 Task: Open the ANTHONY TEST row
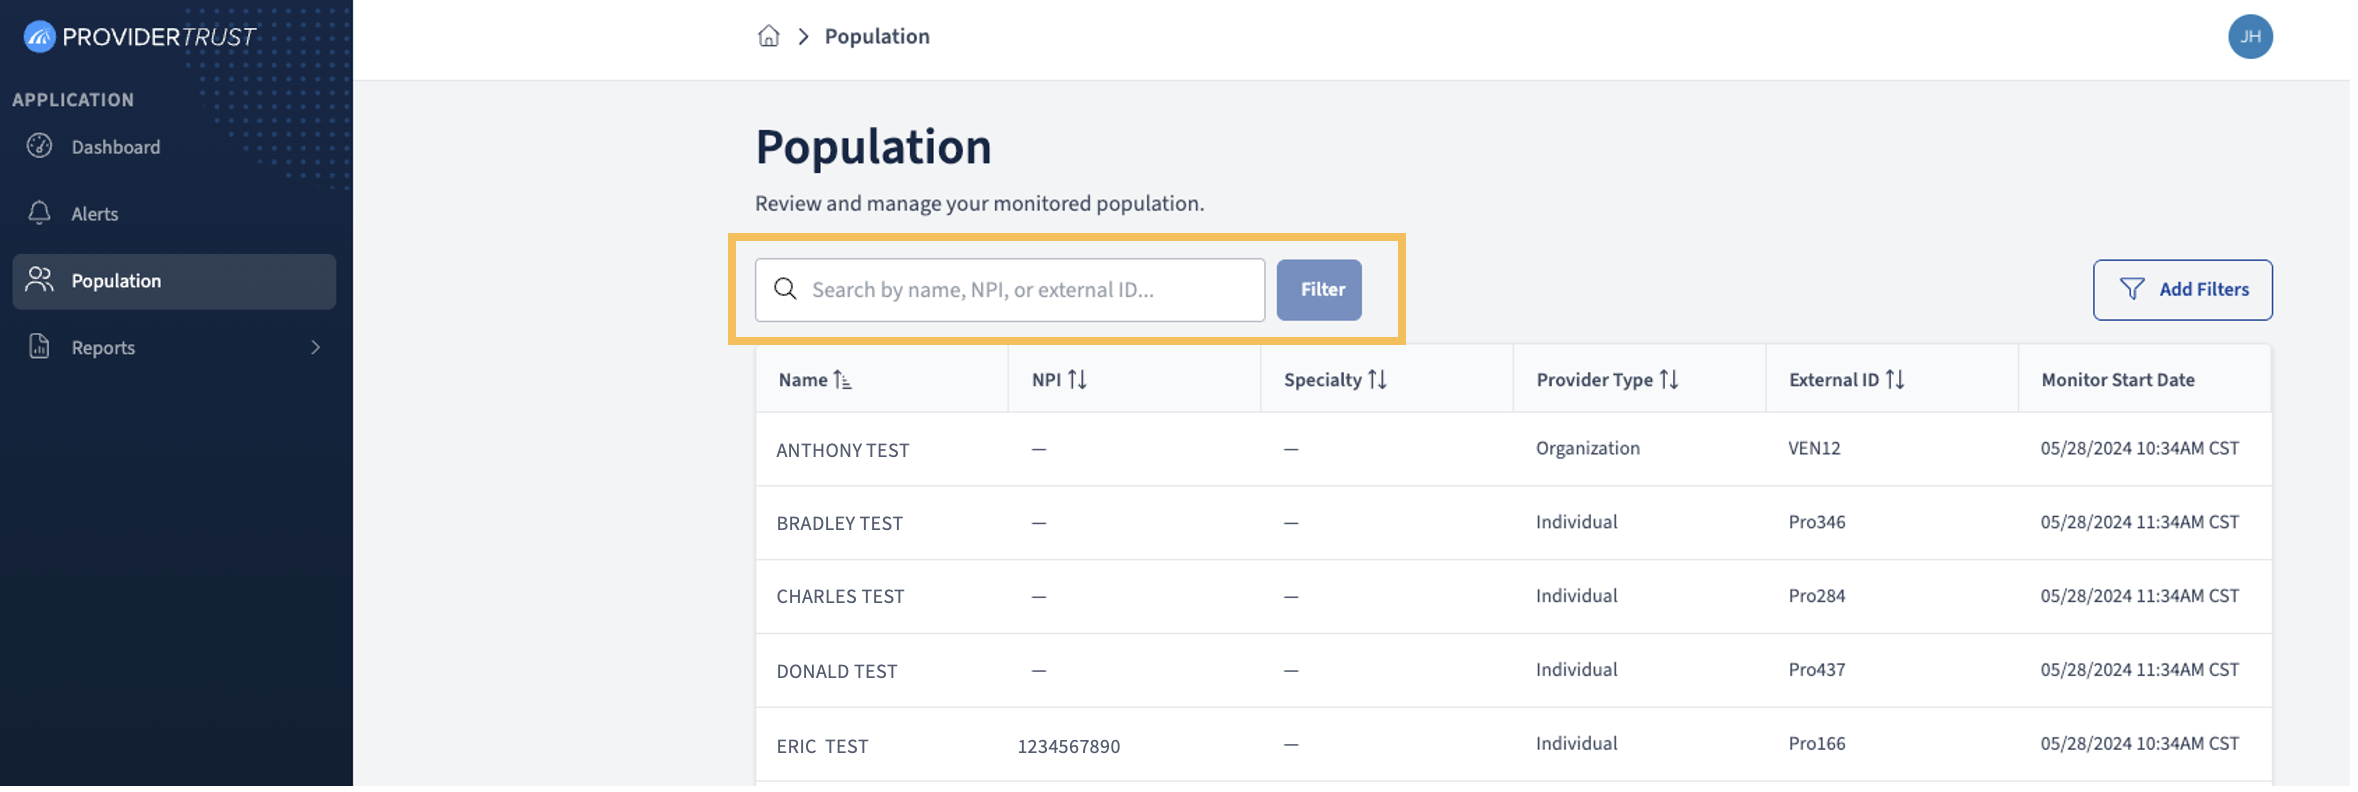[x=1514, y=449]
